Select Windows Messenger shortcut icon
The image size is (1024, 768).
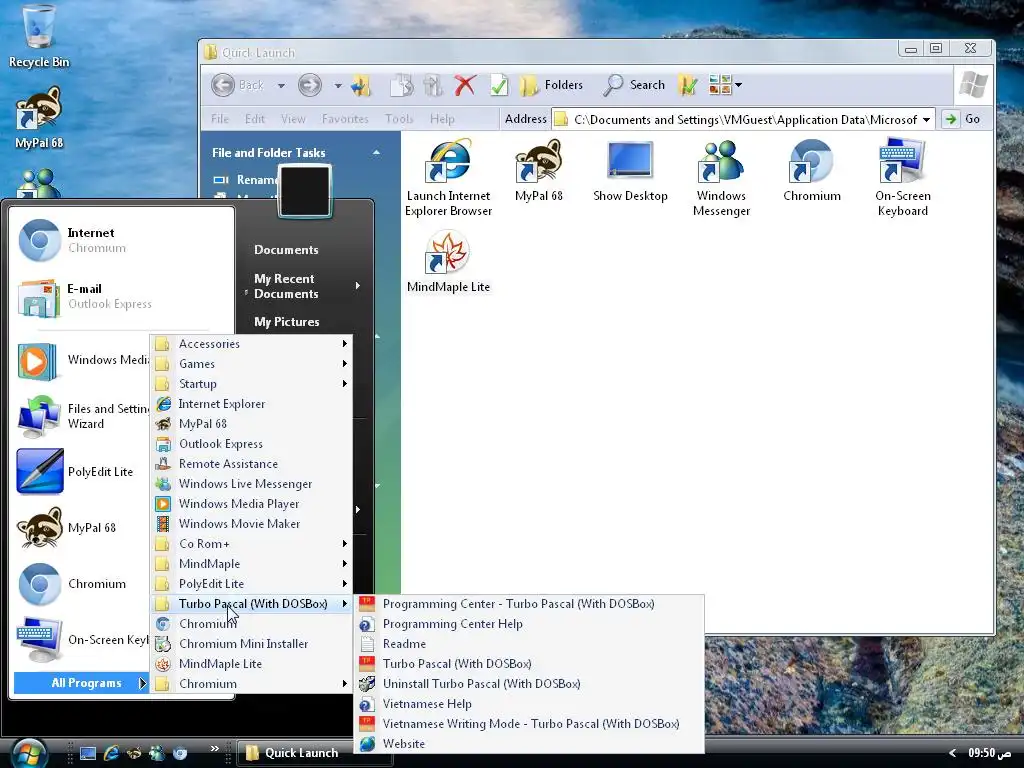(721, 178)
